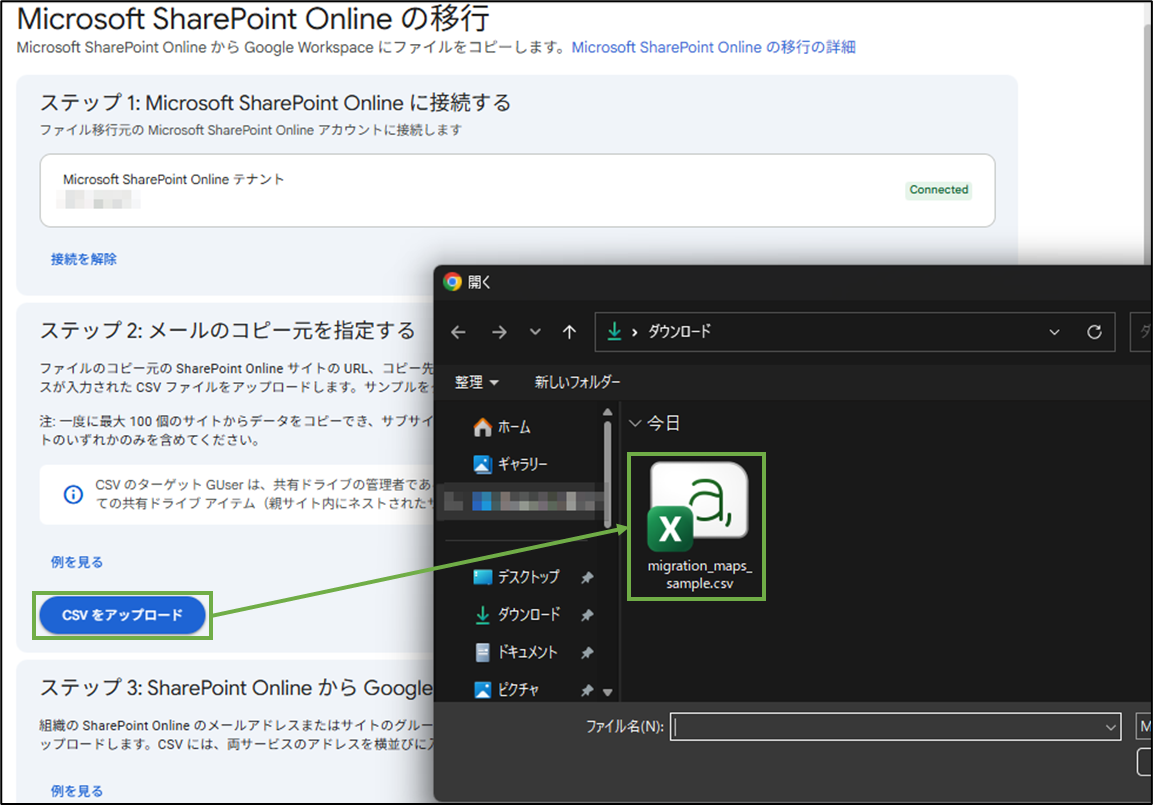Click the pin icon beside ダウンロード
The width and height of the screenshot is (1153, 805).
pos(587,615)
